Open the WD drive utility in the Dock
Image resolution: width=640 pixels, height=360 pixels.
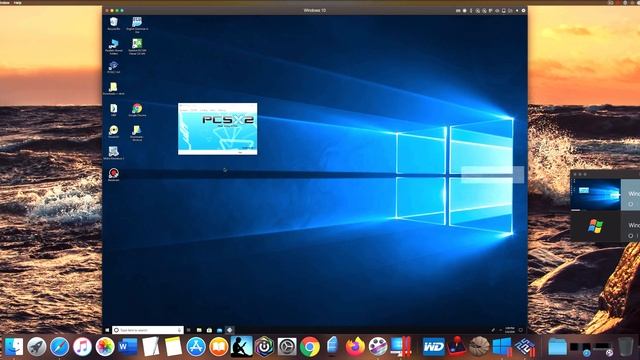pos(433,347)
